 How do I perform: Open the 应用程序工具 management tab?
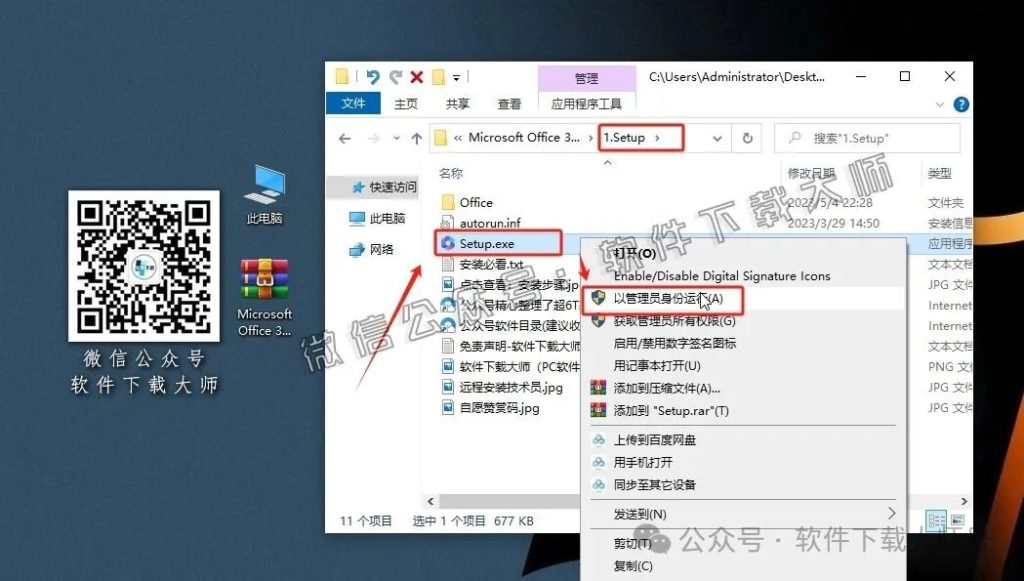(x=588, y=103)
